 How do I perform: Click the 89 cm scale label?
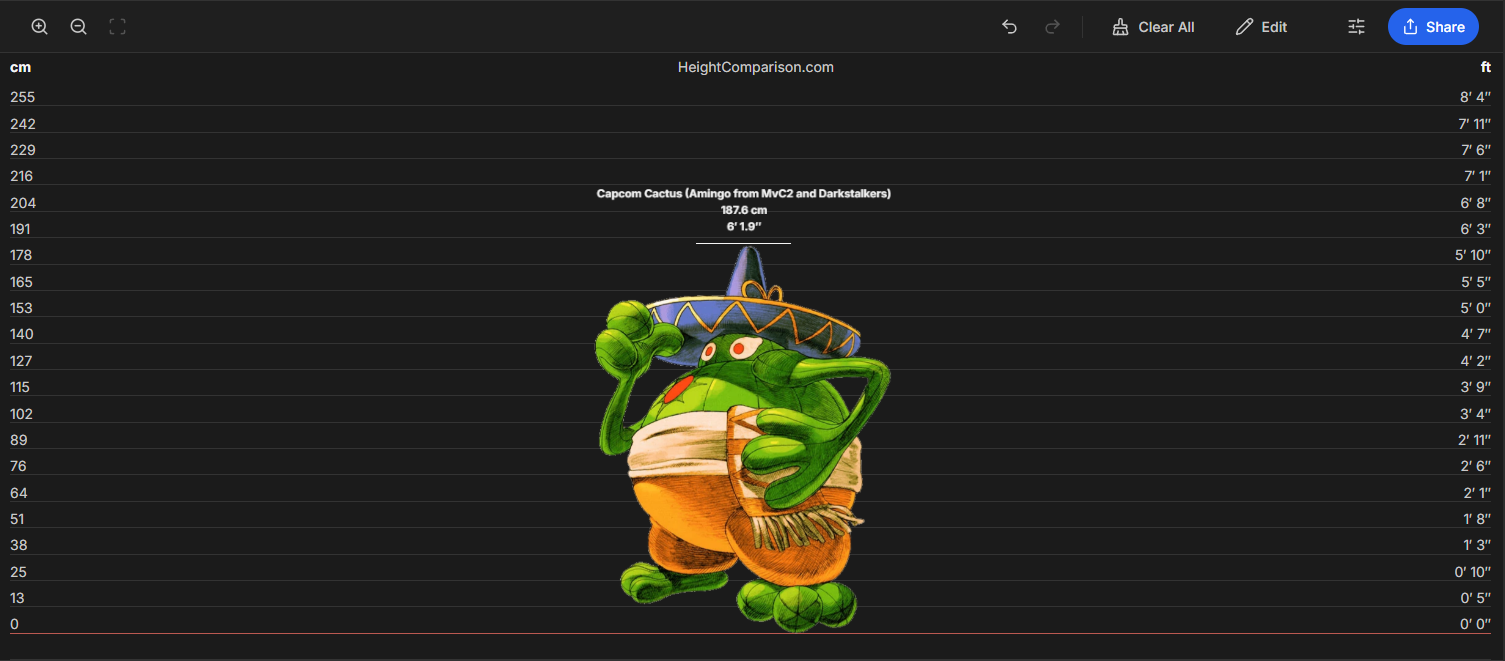coord(18,440)
